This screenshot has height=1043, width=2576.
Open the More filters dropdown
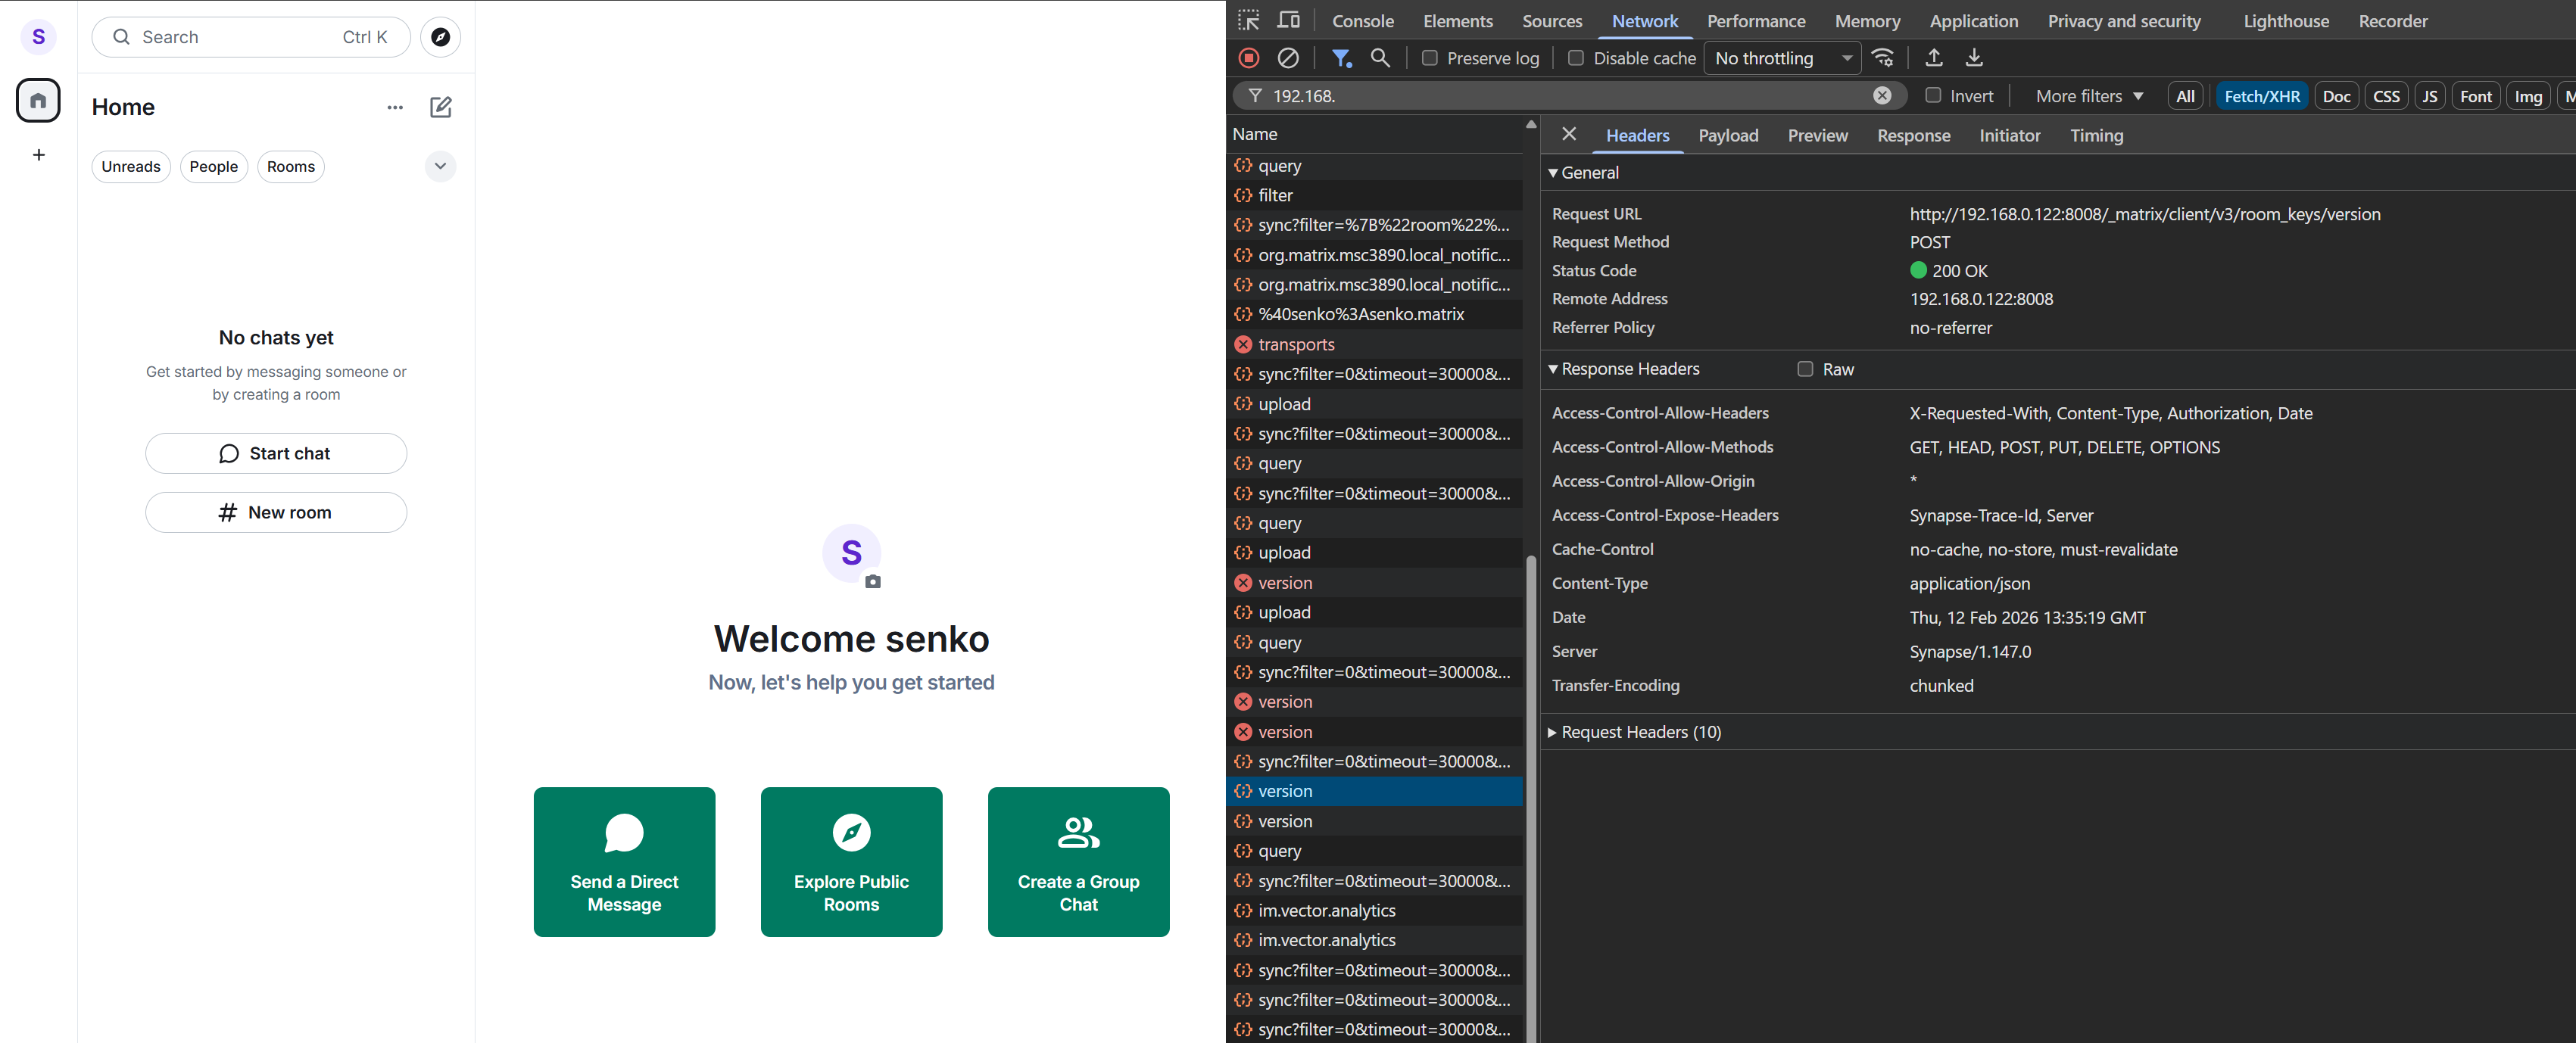(2088, 96)
